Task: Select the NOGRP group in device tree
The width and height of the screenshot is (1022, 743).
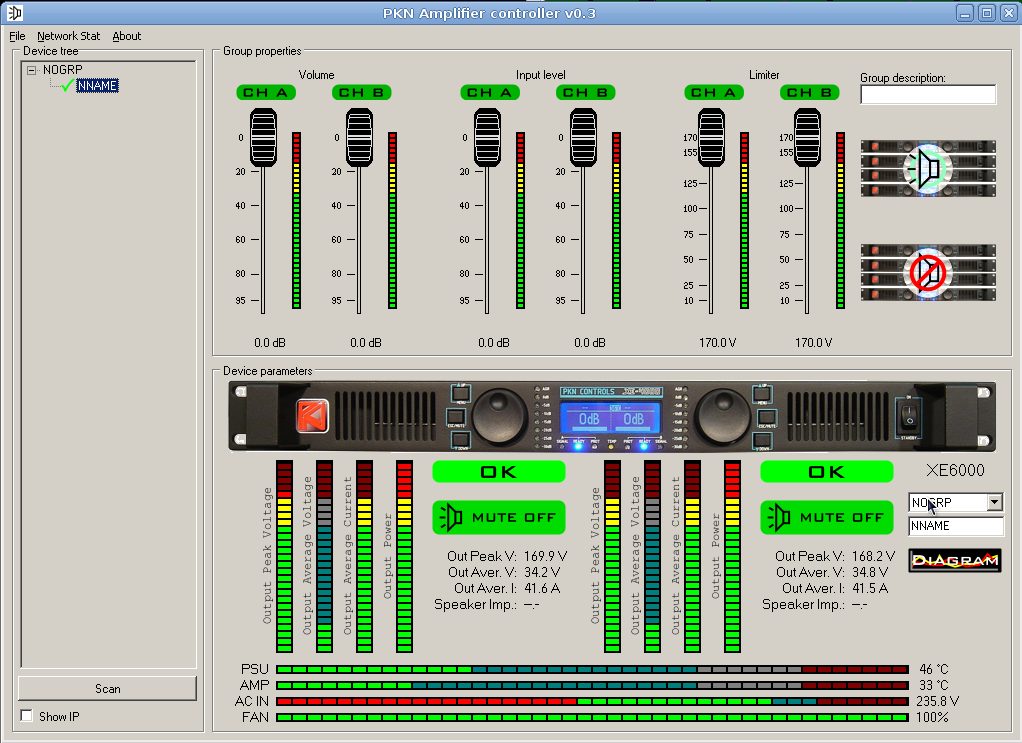Action: 63,69
